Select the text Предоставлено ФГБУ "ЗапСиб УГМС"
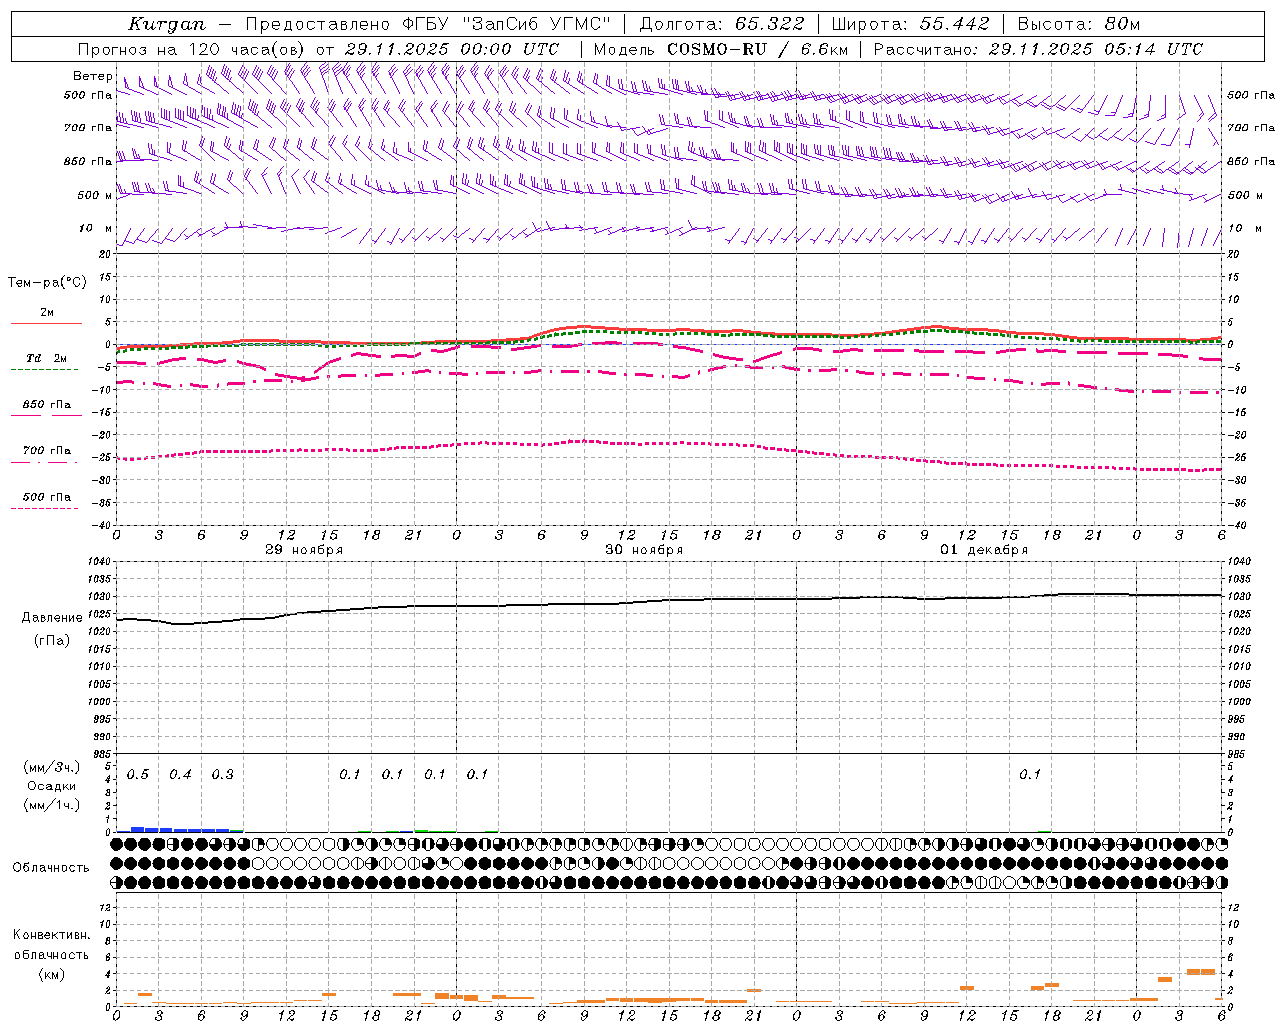Image resolution: width=1280 pixels, height=1024 pixels. point(428,24)
